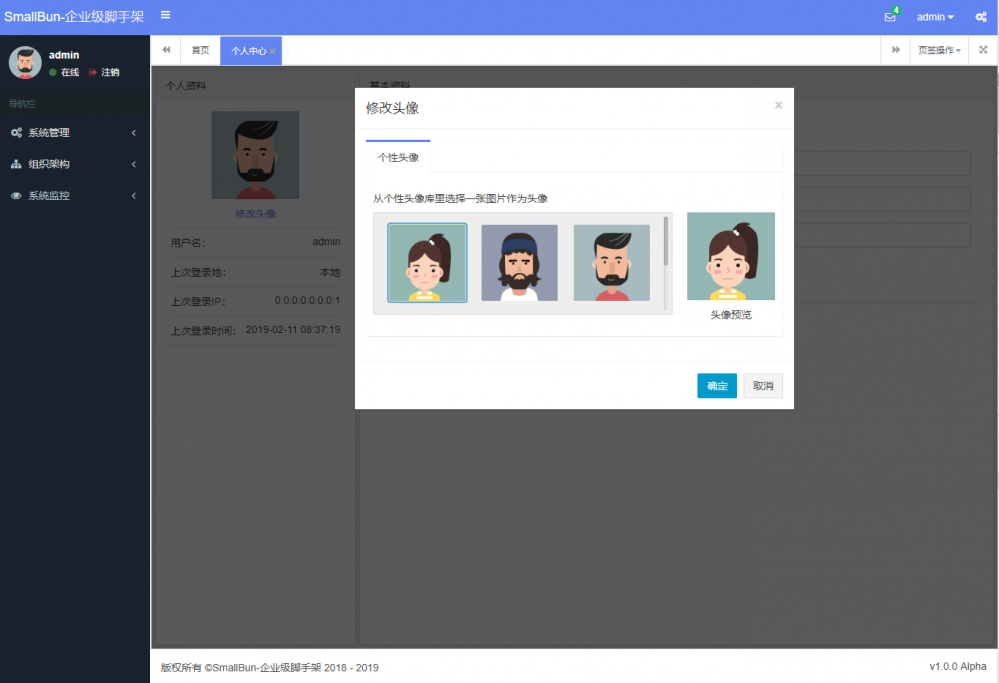
Task: Click the double-arrow tab scroll left icon
Action: pos(166,49)
